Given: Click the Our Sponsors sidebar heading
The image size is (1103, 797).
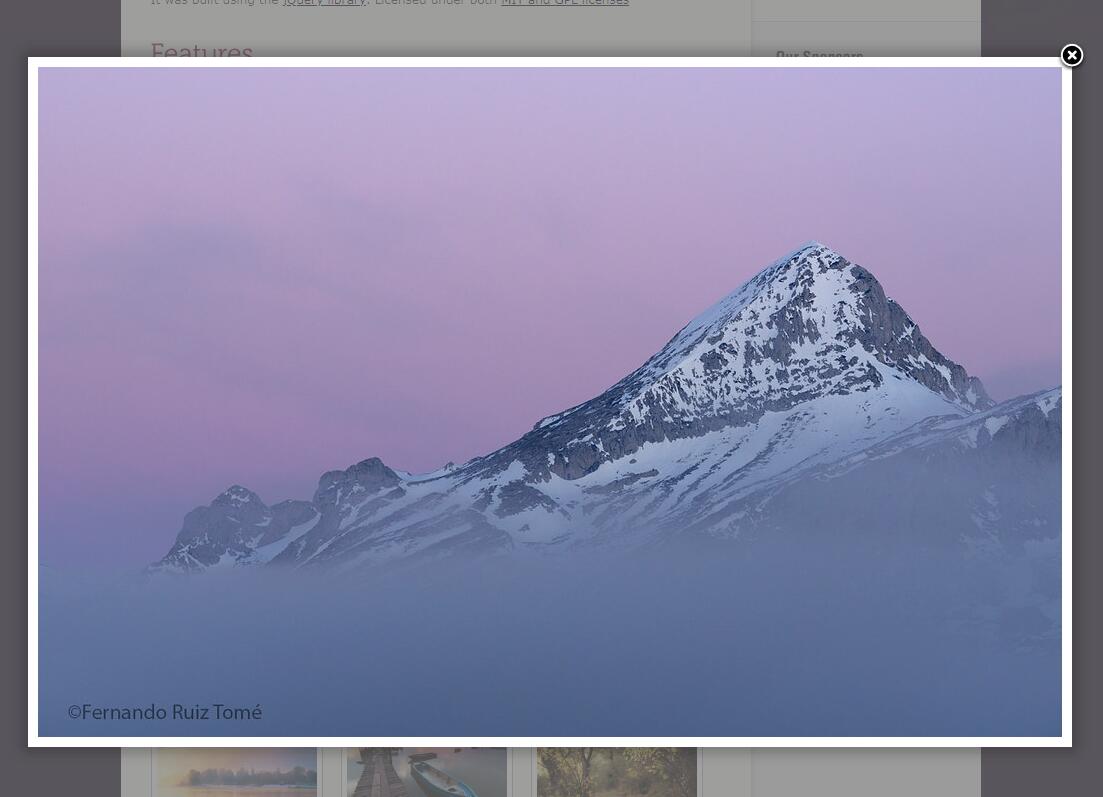Looking at the screenshot, I should coord(819,54).
